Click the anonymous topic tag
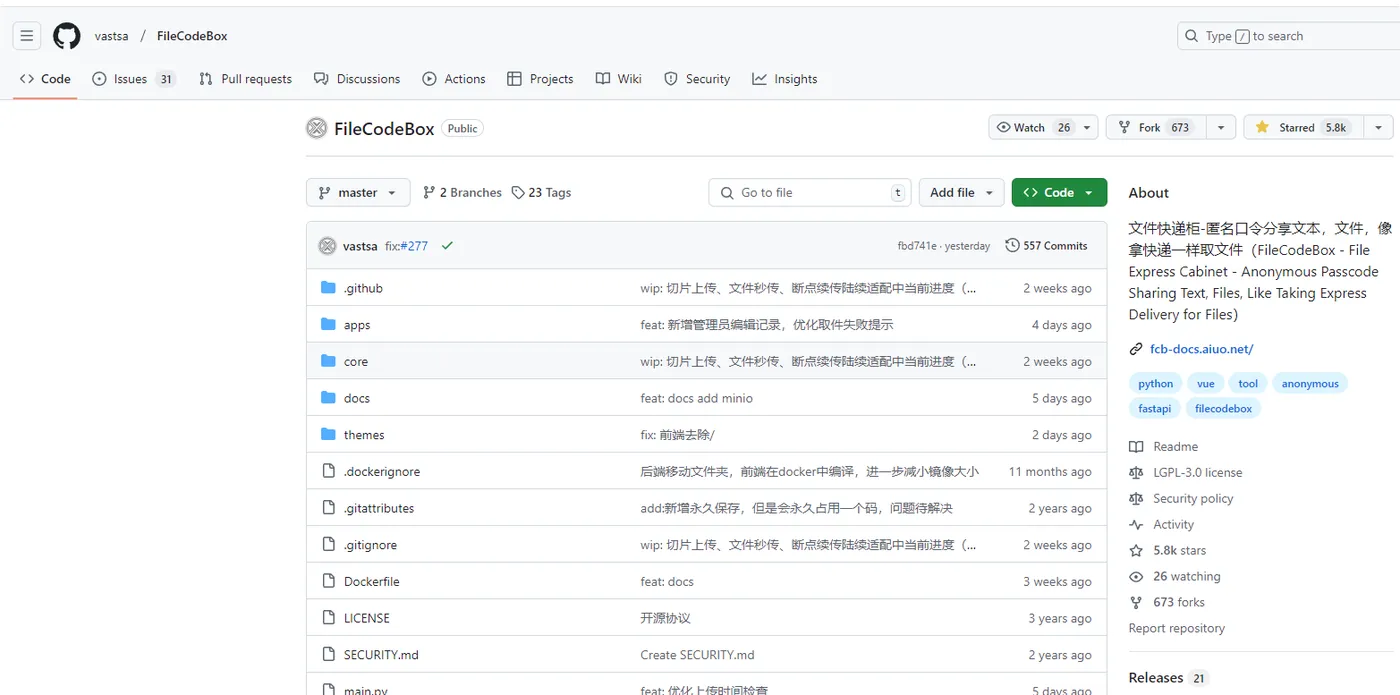 pos(1310,384)
